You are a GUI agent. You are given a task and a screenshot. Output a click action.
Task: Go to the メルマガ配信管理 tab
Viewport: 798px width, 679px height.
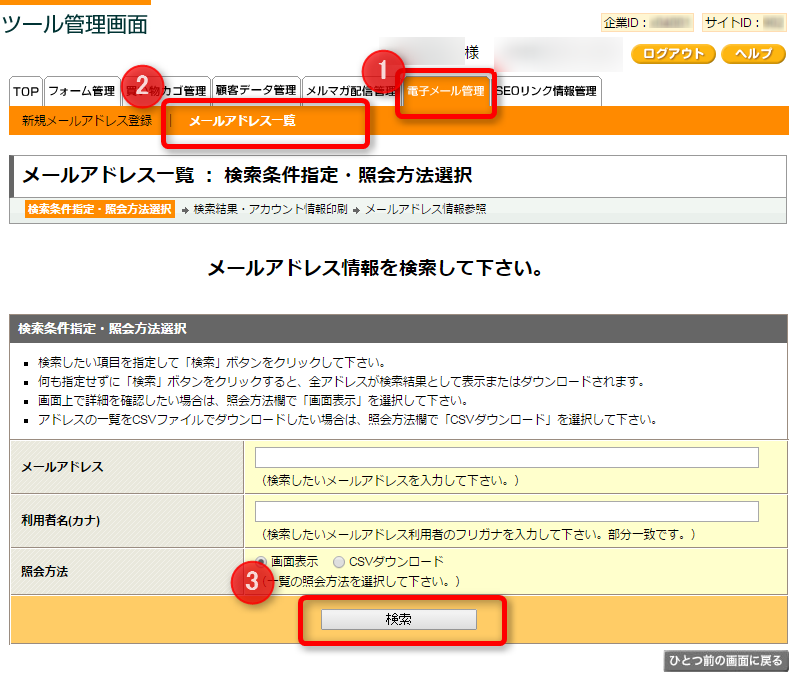(x=349, y=92)
